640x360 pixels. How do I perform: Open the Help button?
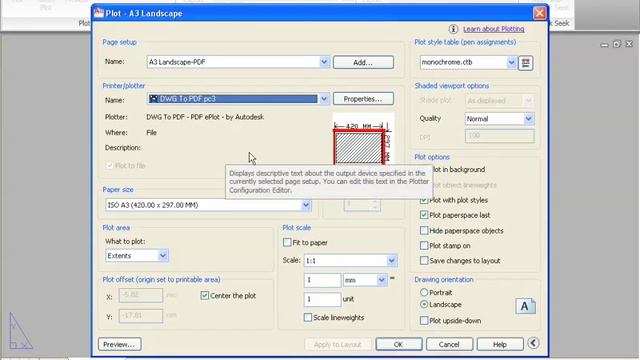(x=500, y=344)
